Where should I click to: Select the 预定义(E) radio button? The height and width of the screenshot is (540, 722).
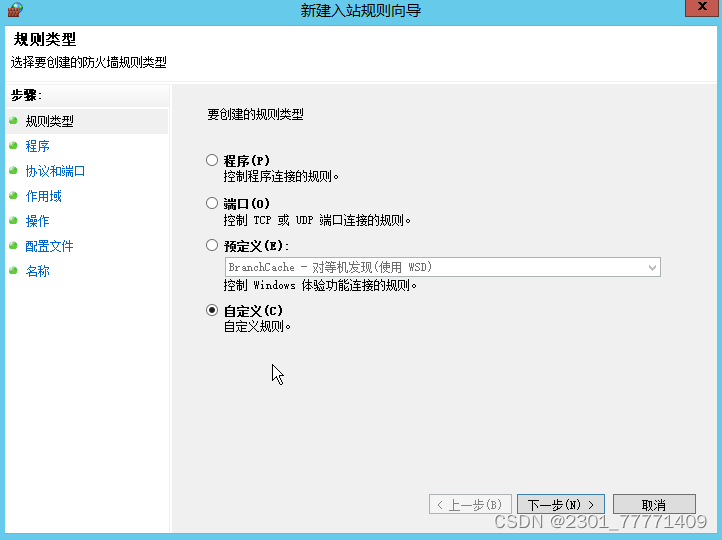(x=212, y=245)
